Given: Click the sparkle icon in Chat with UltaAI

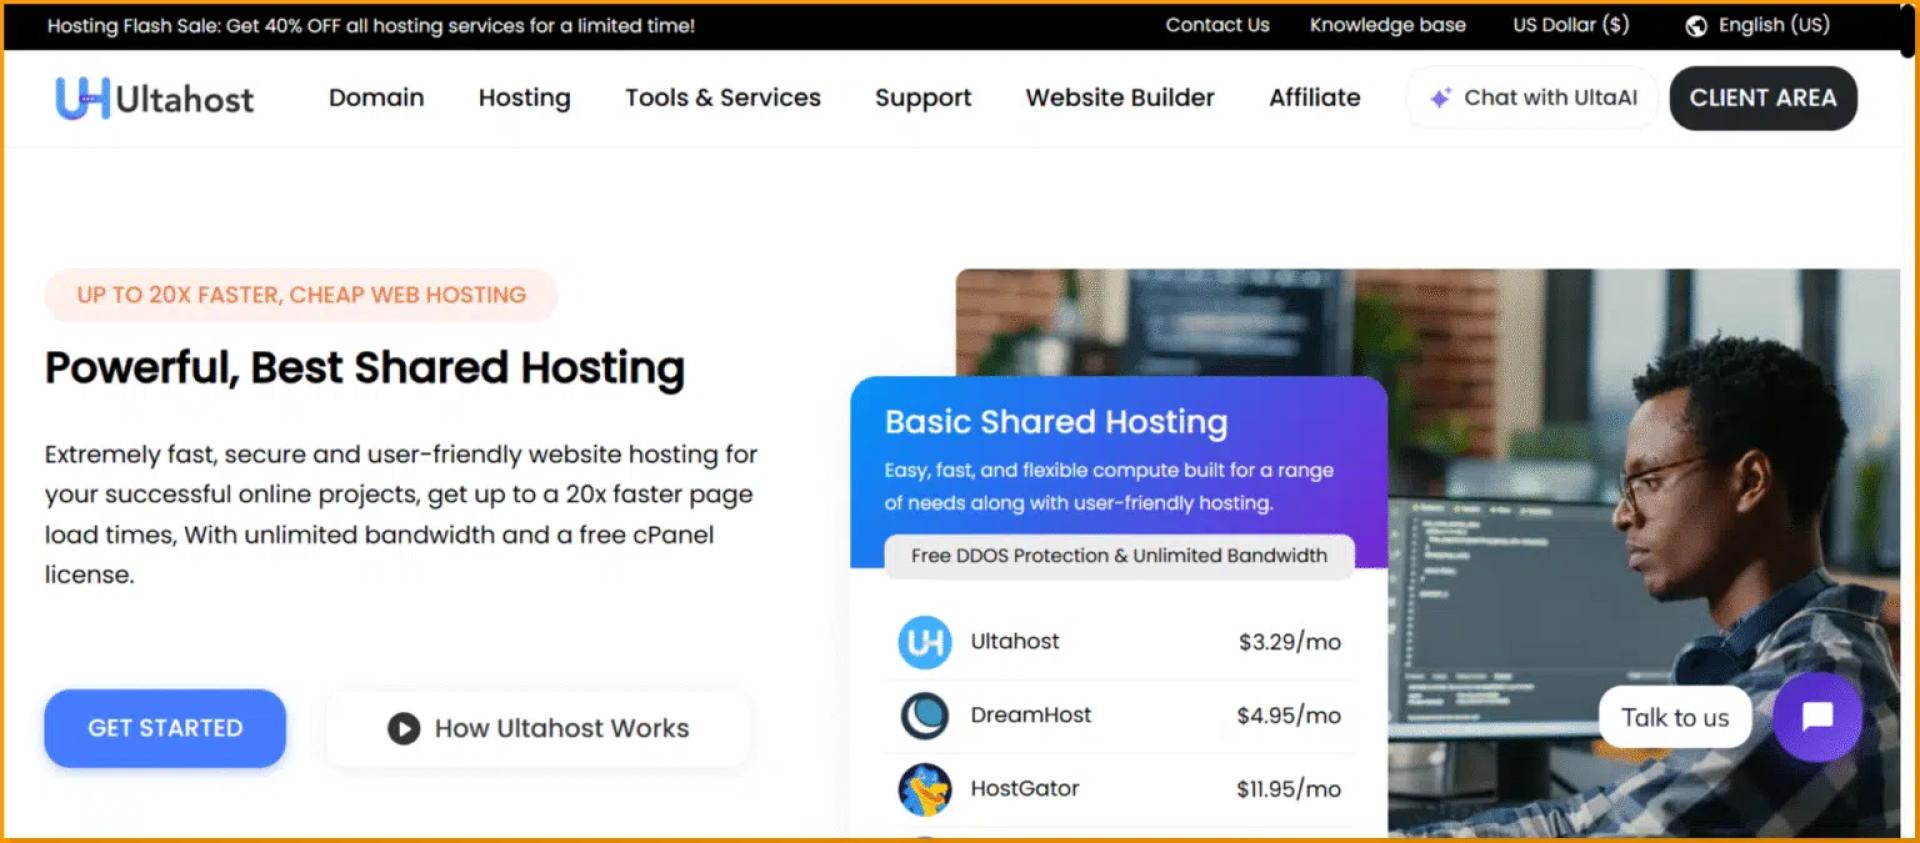Looking at the screenshot, I should coord(1440,98).
